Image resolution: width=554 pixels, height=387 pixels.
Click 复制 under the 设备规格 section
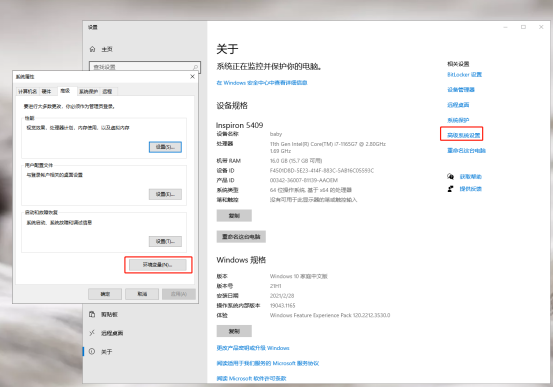coord(234,216)
